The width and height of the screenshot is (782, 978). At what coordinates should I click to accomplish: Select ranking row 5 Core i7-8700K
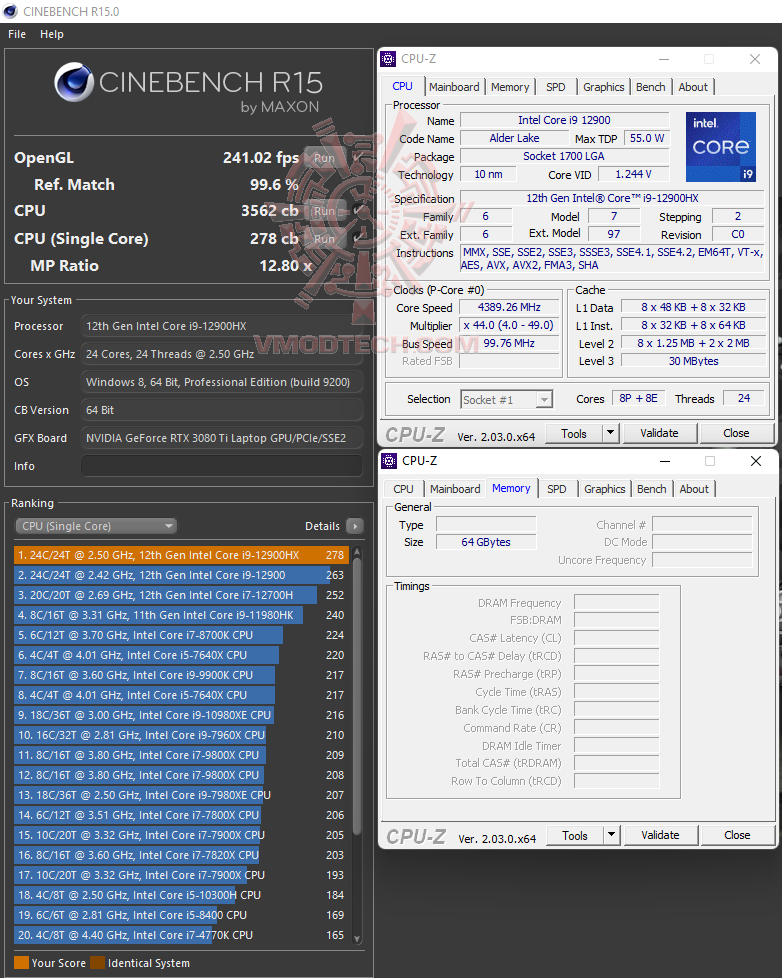click(x=181, y=635)
